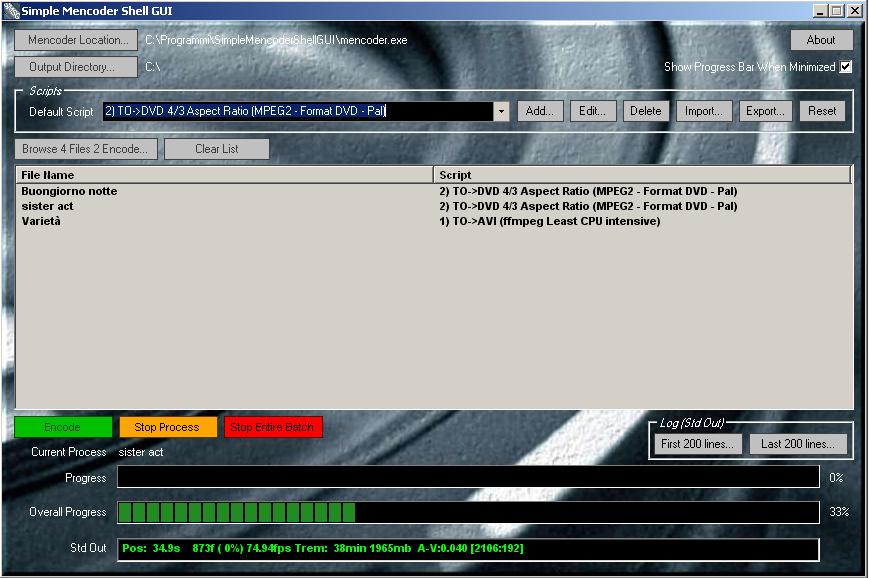This screenshot has width=869, height=578.
Task: Delete the selected script
Action: click(x=646, y=111)
